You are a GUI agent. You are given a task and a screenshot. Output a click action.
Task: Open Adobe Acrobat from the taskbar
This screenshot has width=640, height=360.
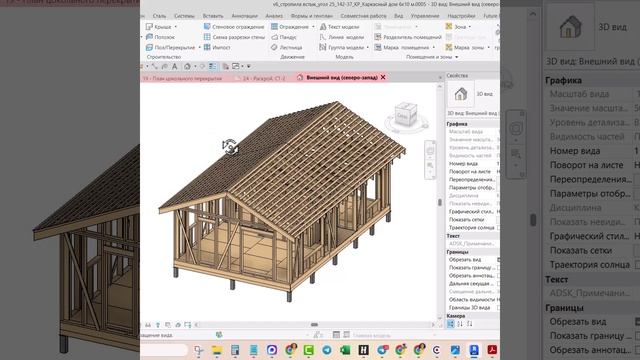tap(492, 350)
